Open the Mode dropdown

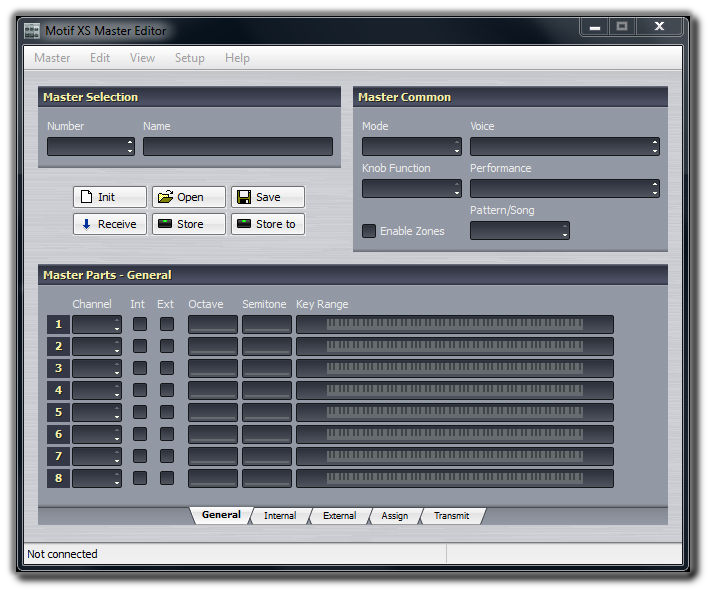(x=412, y=147)
